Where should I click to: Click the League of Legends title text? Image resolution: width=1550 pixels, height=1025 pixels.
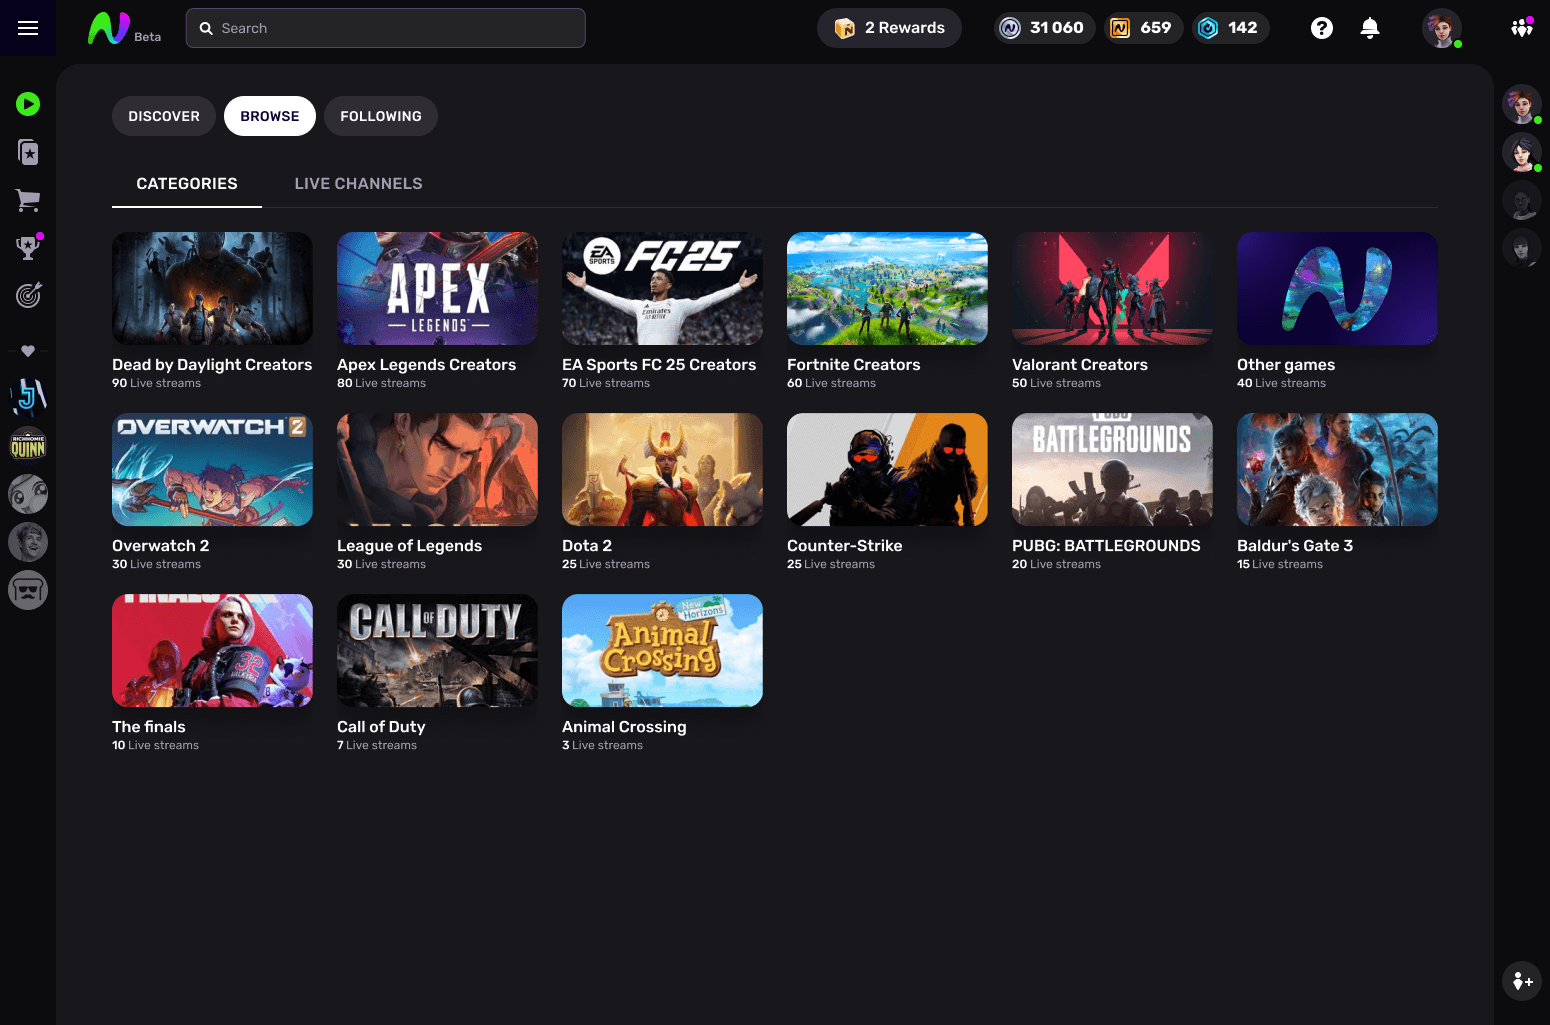(409, 546)
